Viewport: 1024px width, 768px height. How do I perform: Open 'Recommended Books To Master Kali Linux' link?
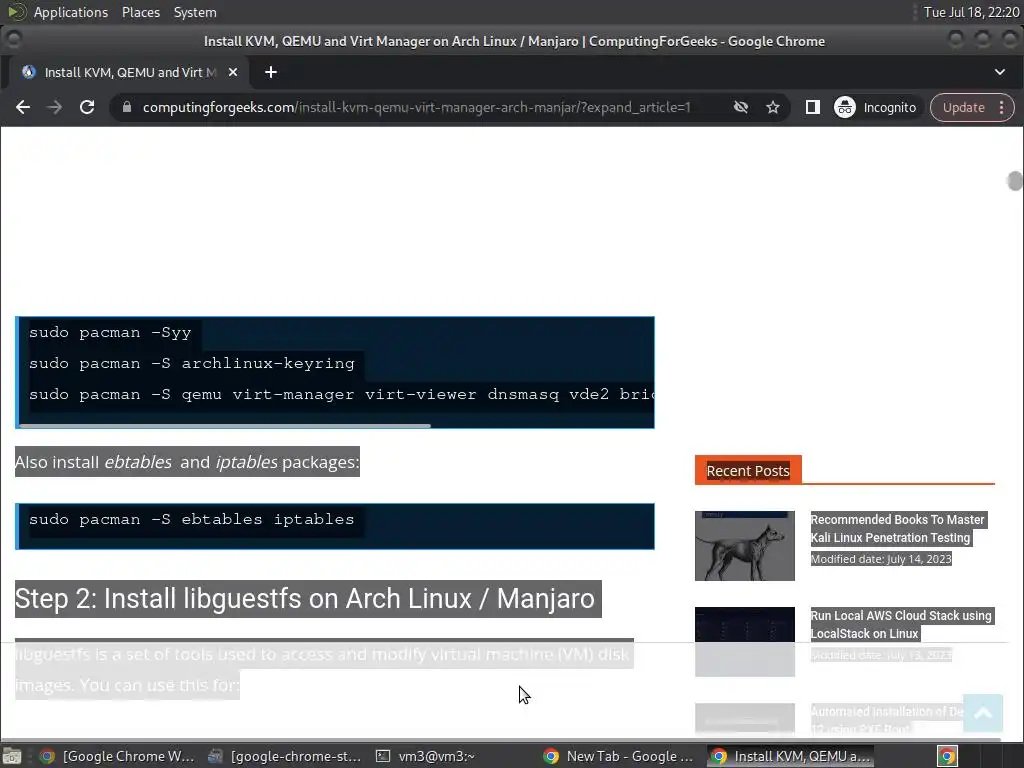(897, 528)
